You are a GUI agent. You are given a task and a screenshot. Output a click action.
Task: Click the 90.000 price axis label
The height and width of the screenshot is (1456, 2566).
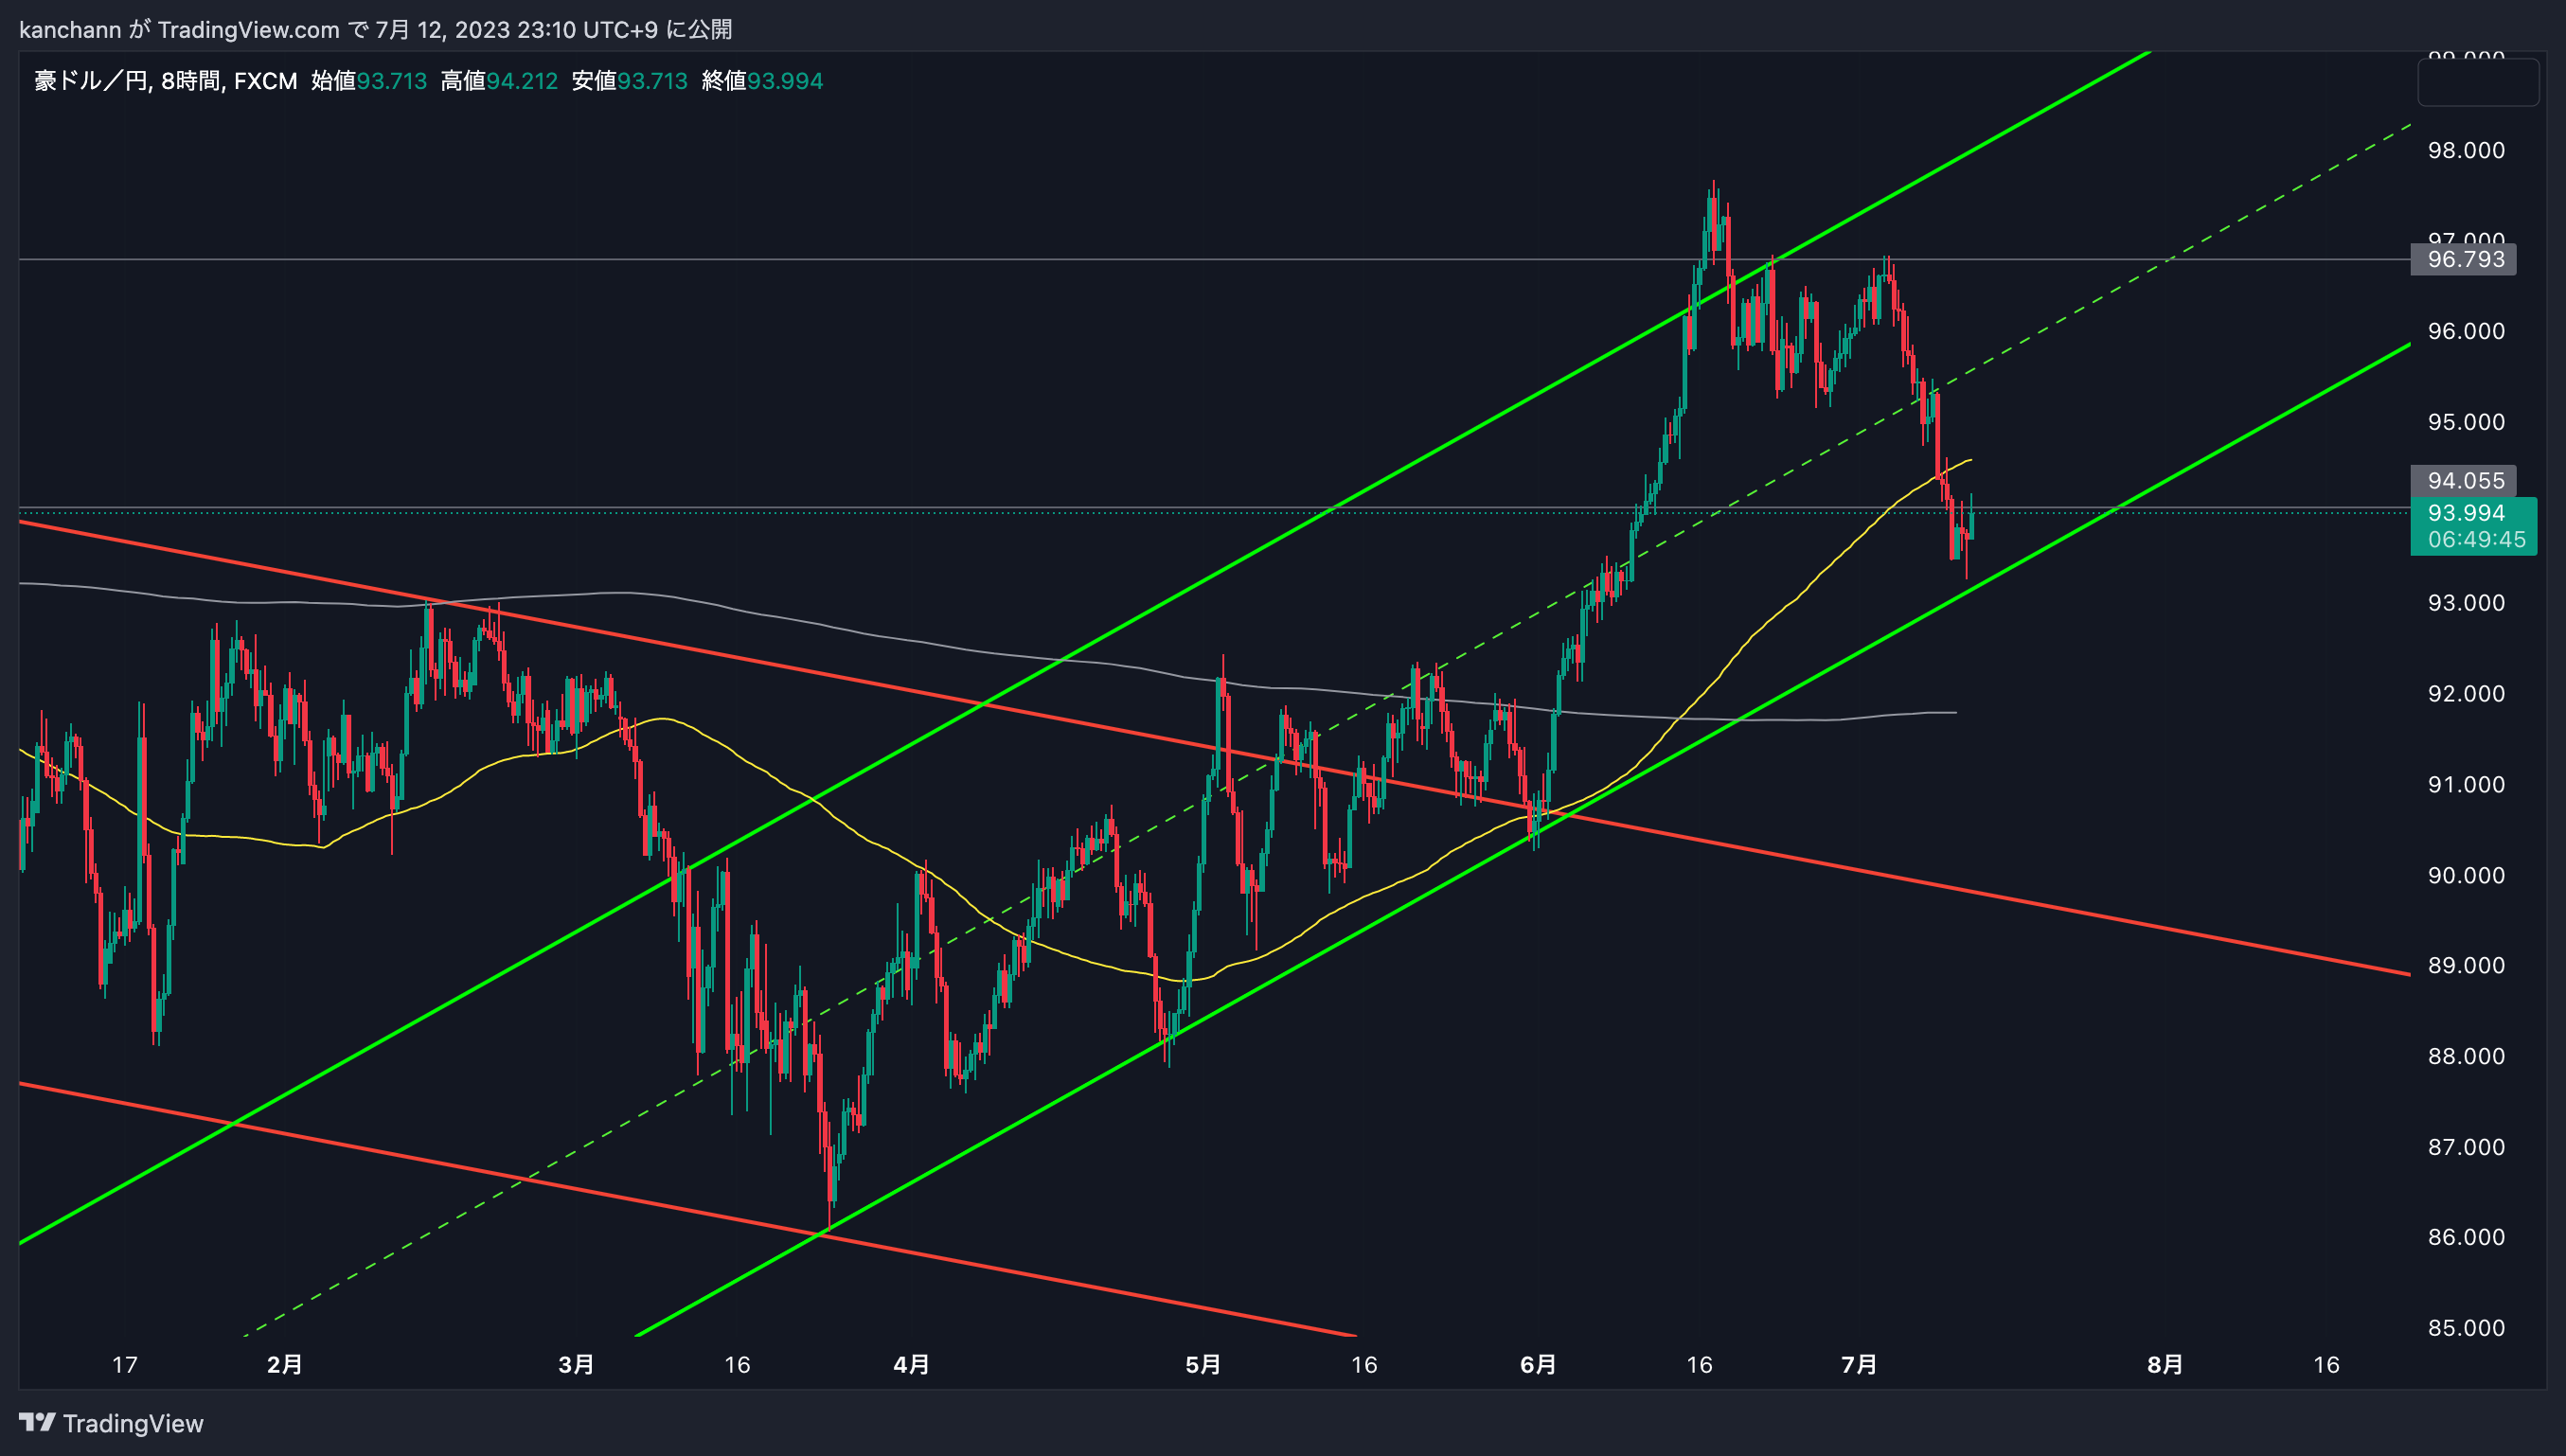click(x=2466, y=876)
